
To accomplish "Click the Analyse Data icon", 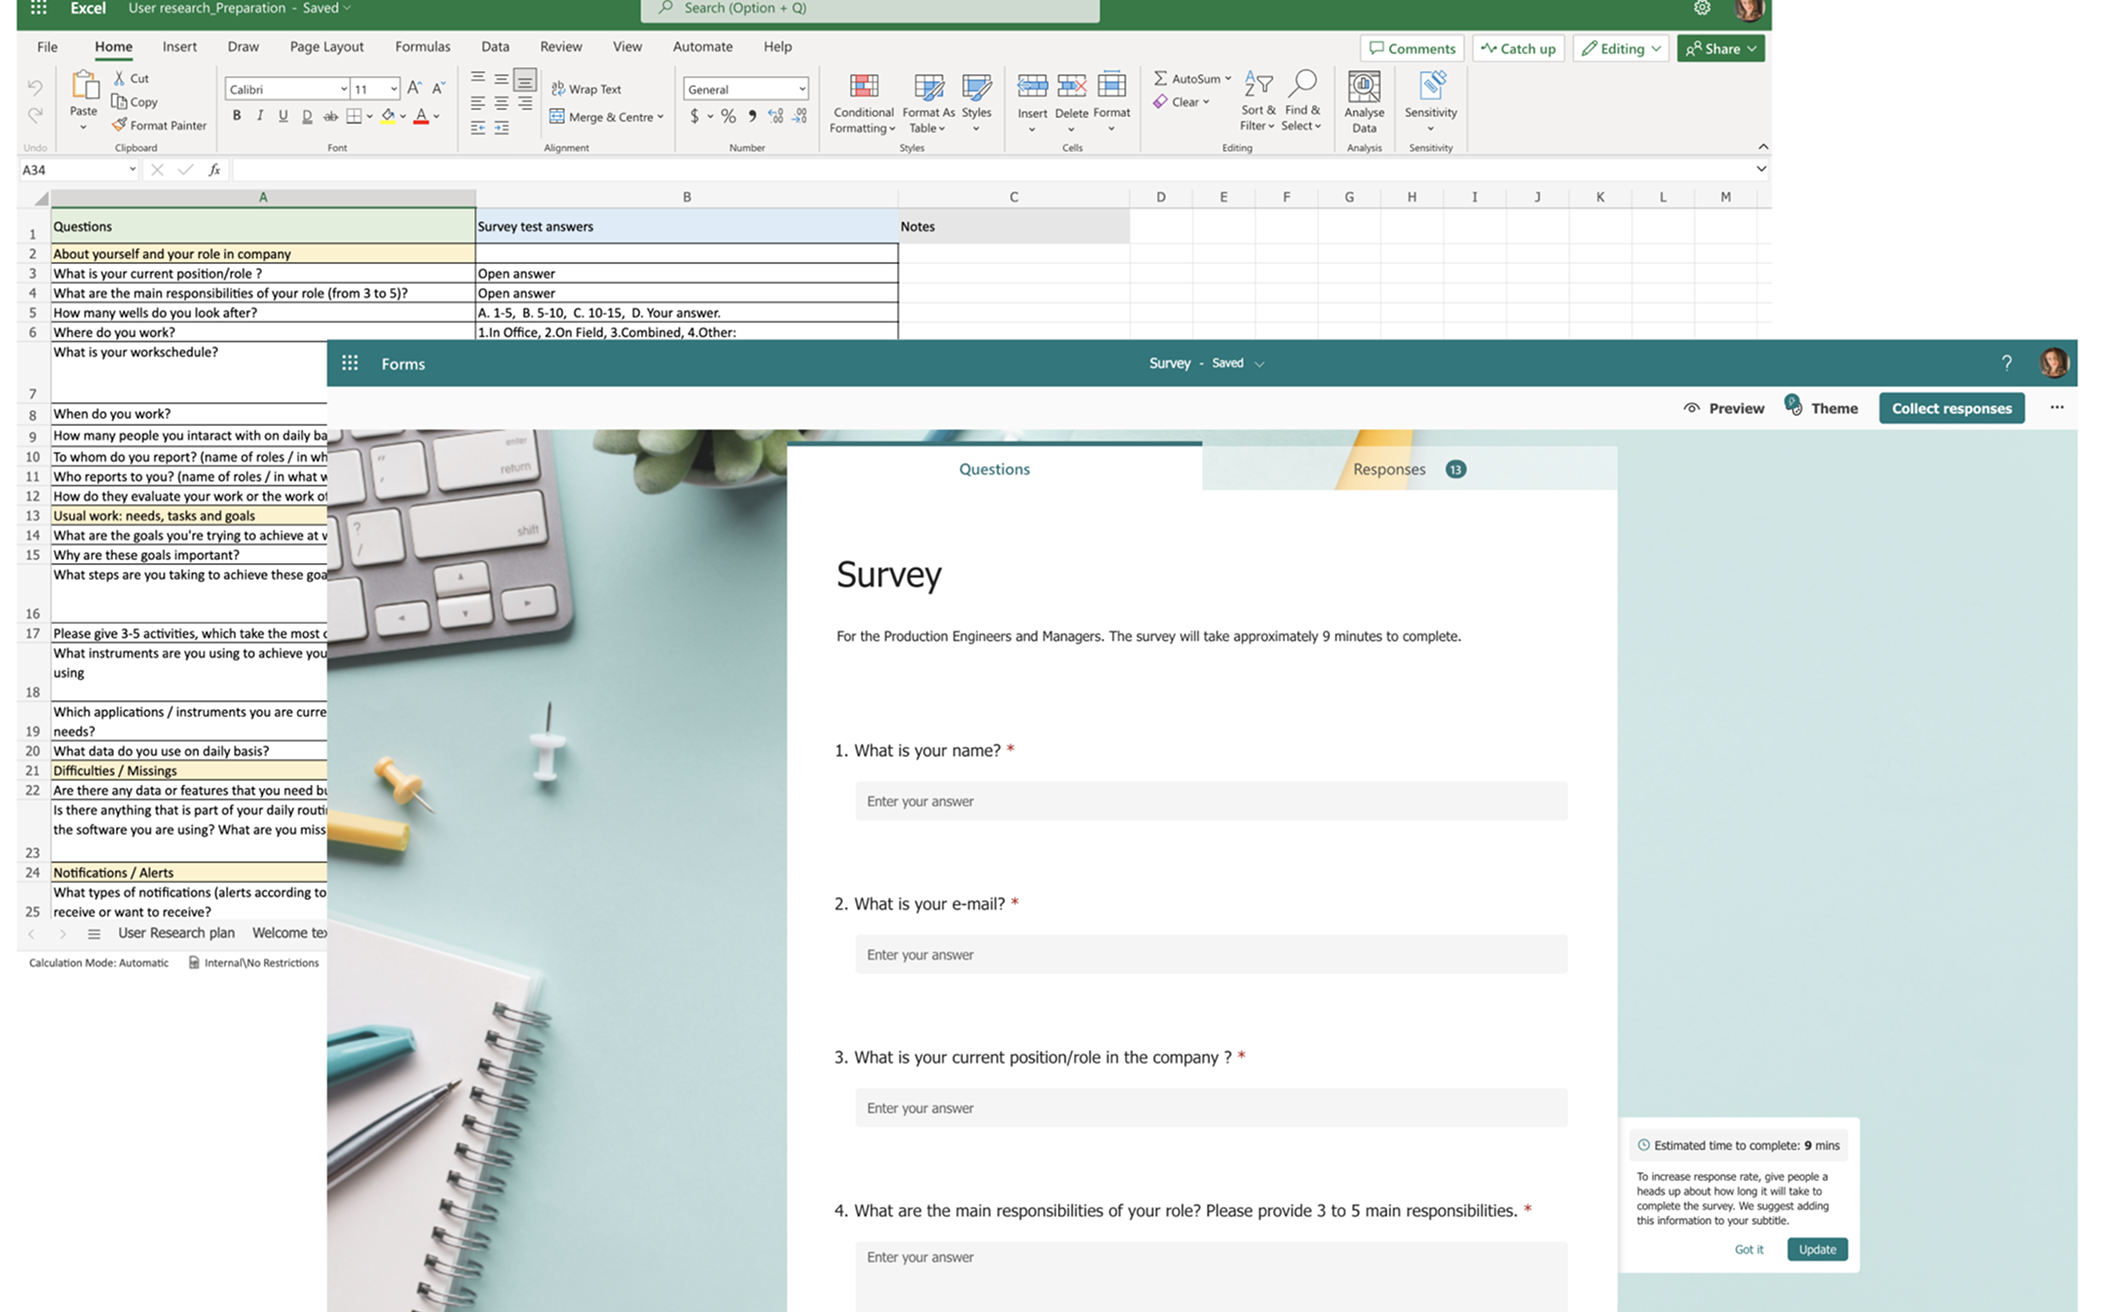I will click(1364, 86).
